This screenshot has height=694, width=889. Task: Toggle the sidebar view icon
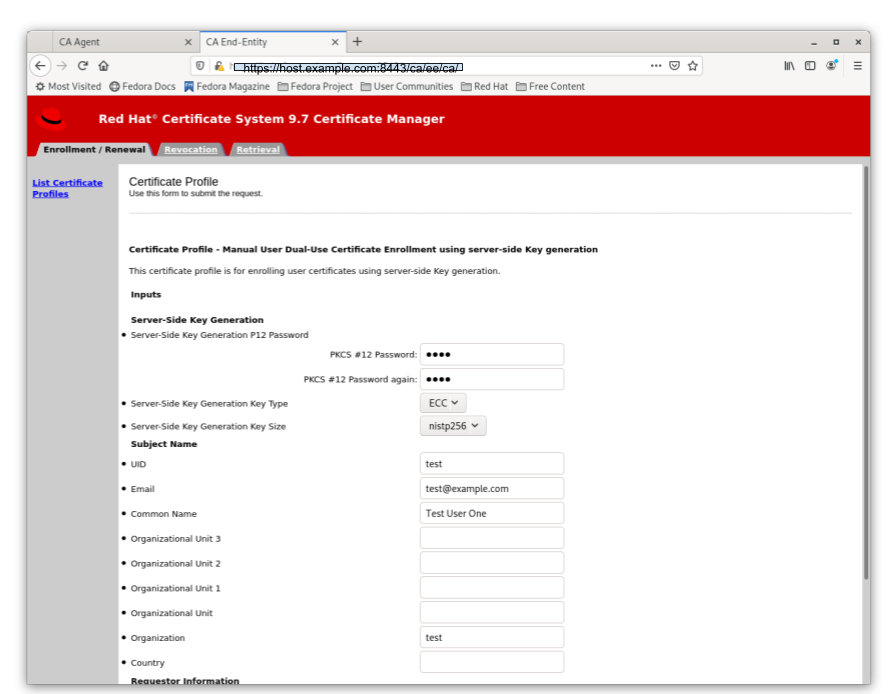click(810, 66)
